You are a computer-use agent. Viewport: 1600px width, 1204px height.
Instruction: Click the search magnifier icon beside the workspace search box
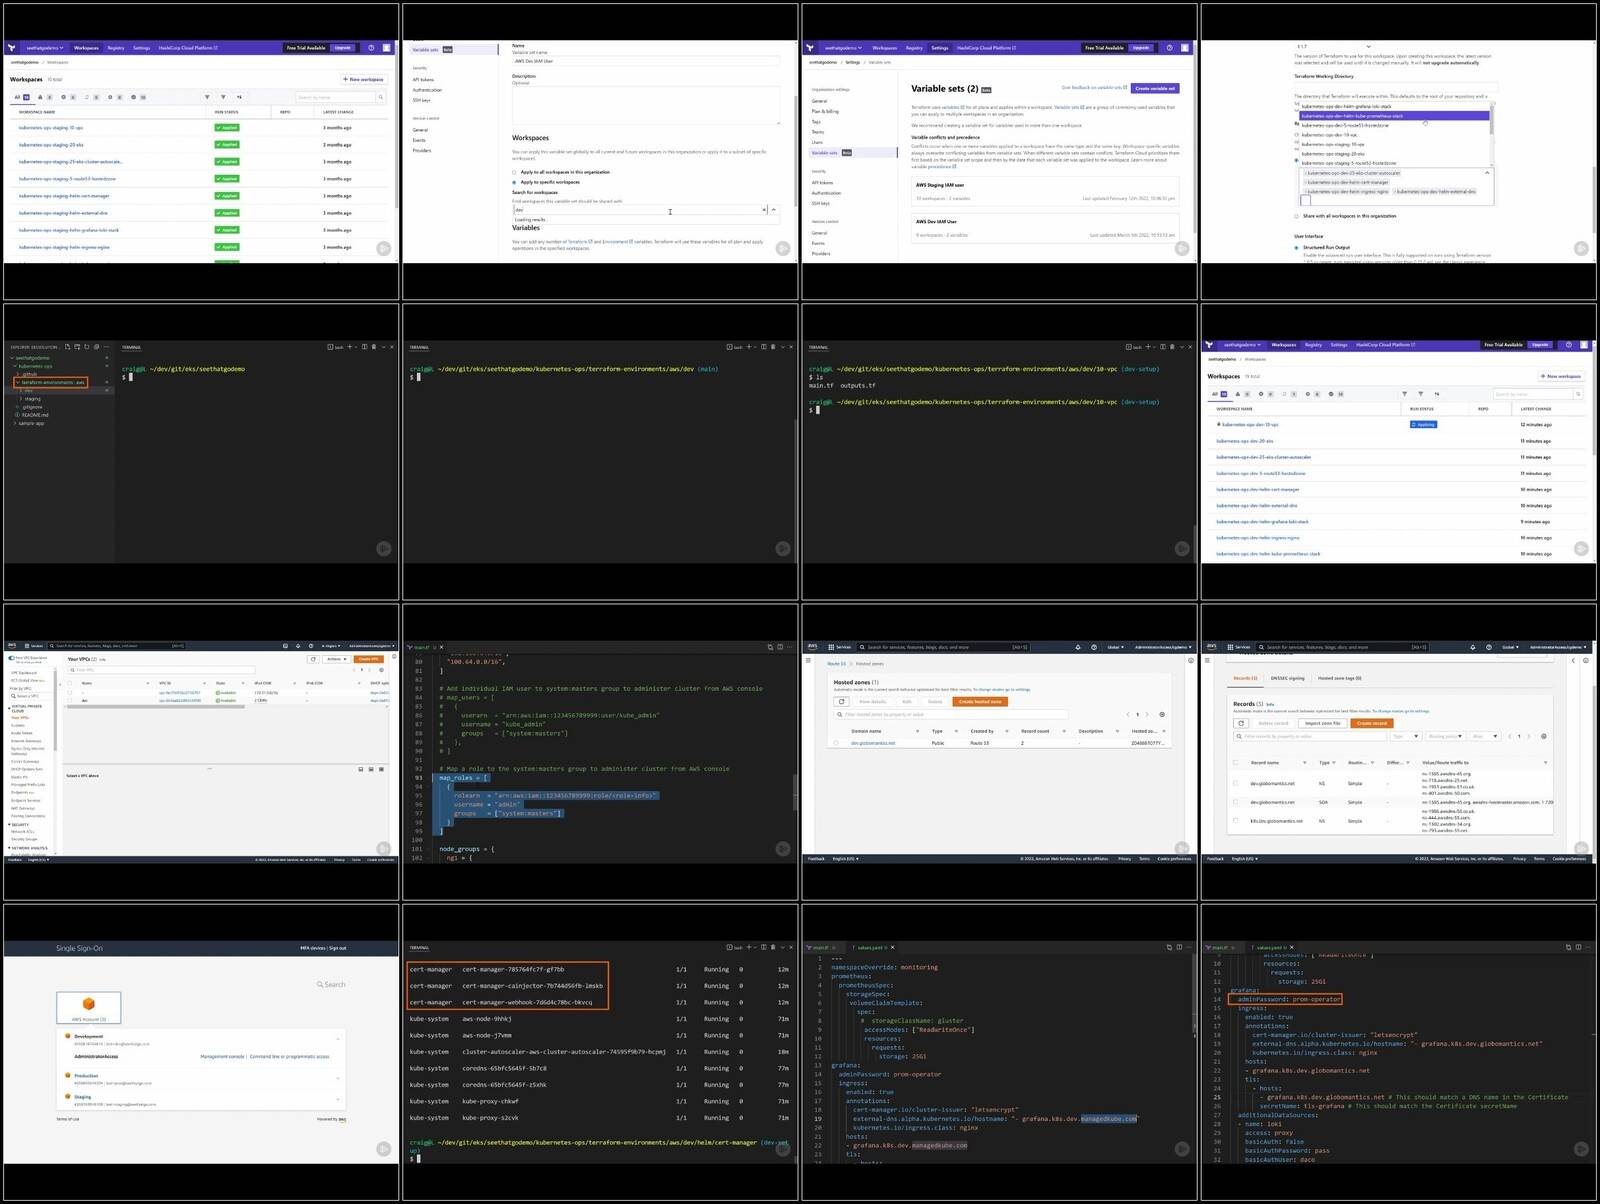(x=380, y=97)
